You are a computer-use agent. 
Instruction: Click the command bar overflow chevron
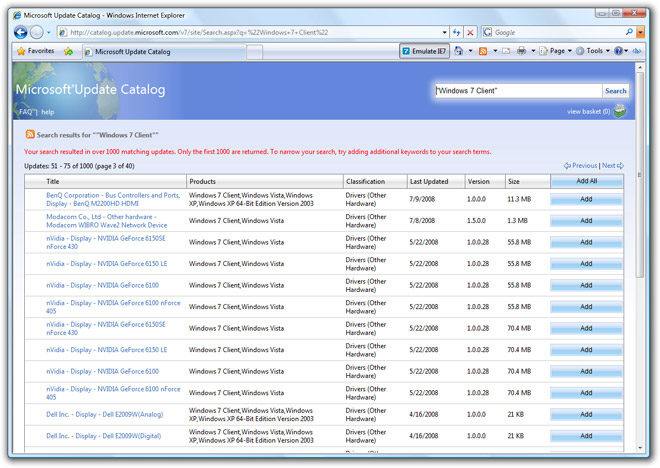pos(637,51)
